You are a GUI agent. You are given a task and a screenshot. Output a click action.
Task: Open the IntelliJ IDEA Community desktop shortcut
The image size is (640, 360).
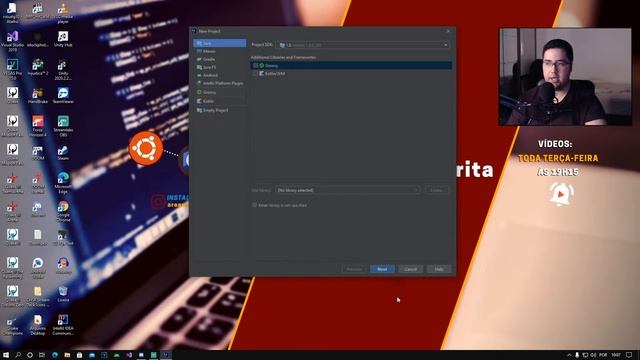(63, 325)
